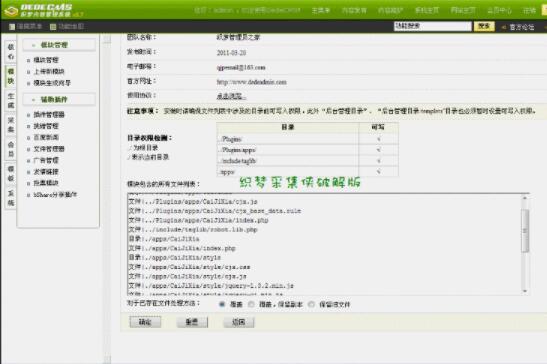This screenshot has width=547, height=364.
Task: Open 主菜单 in the top navigation
Action: click(320, 10)
